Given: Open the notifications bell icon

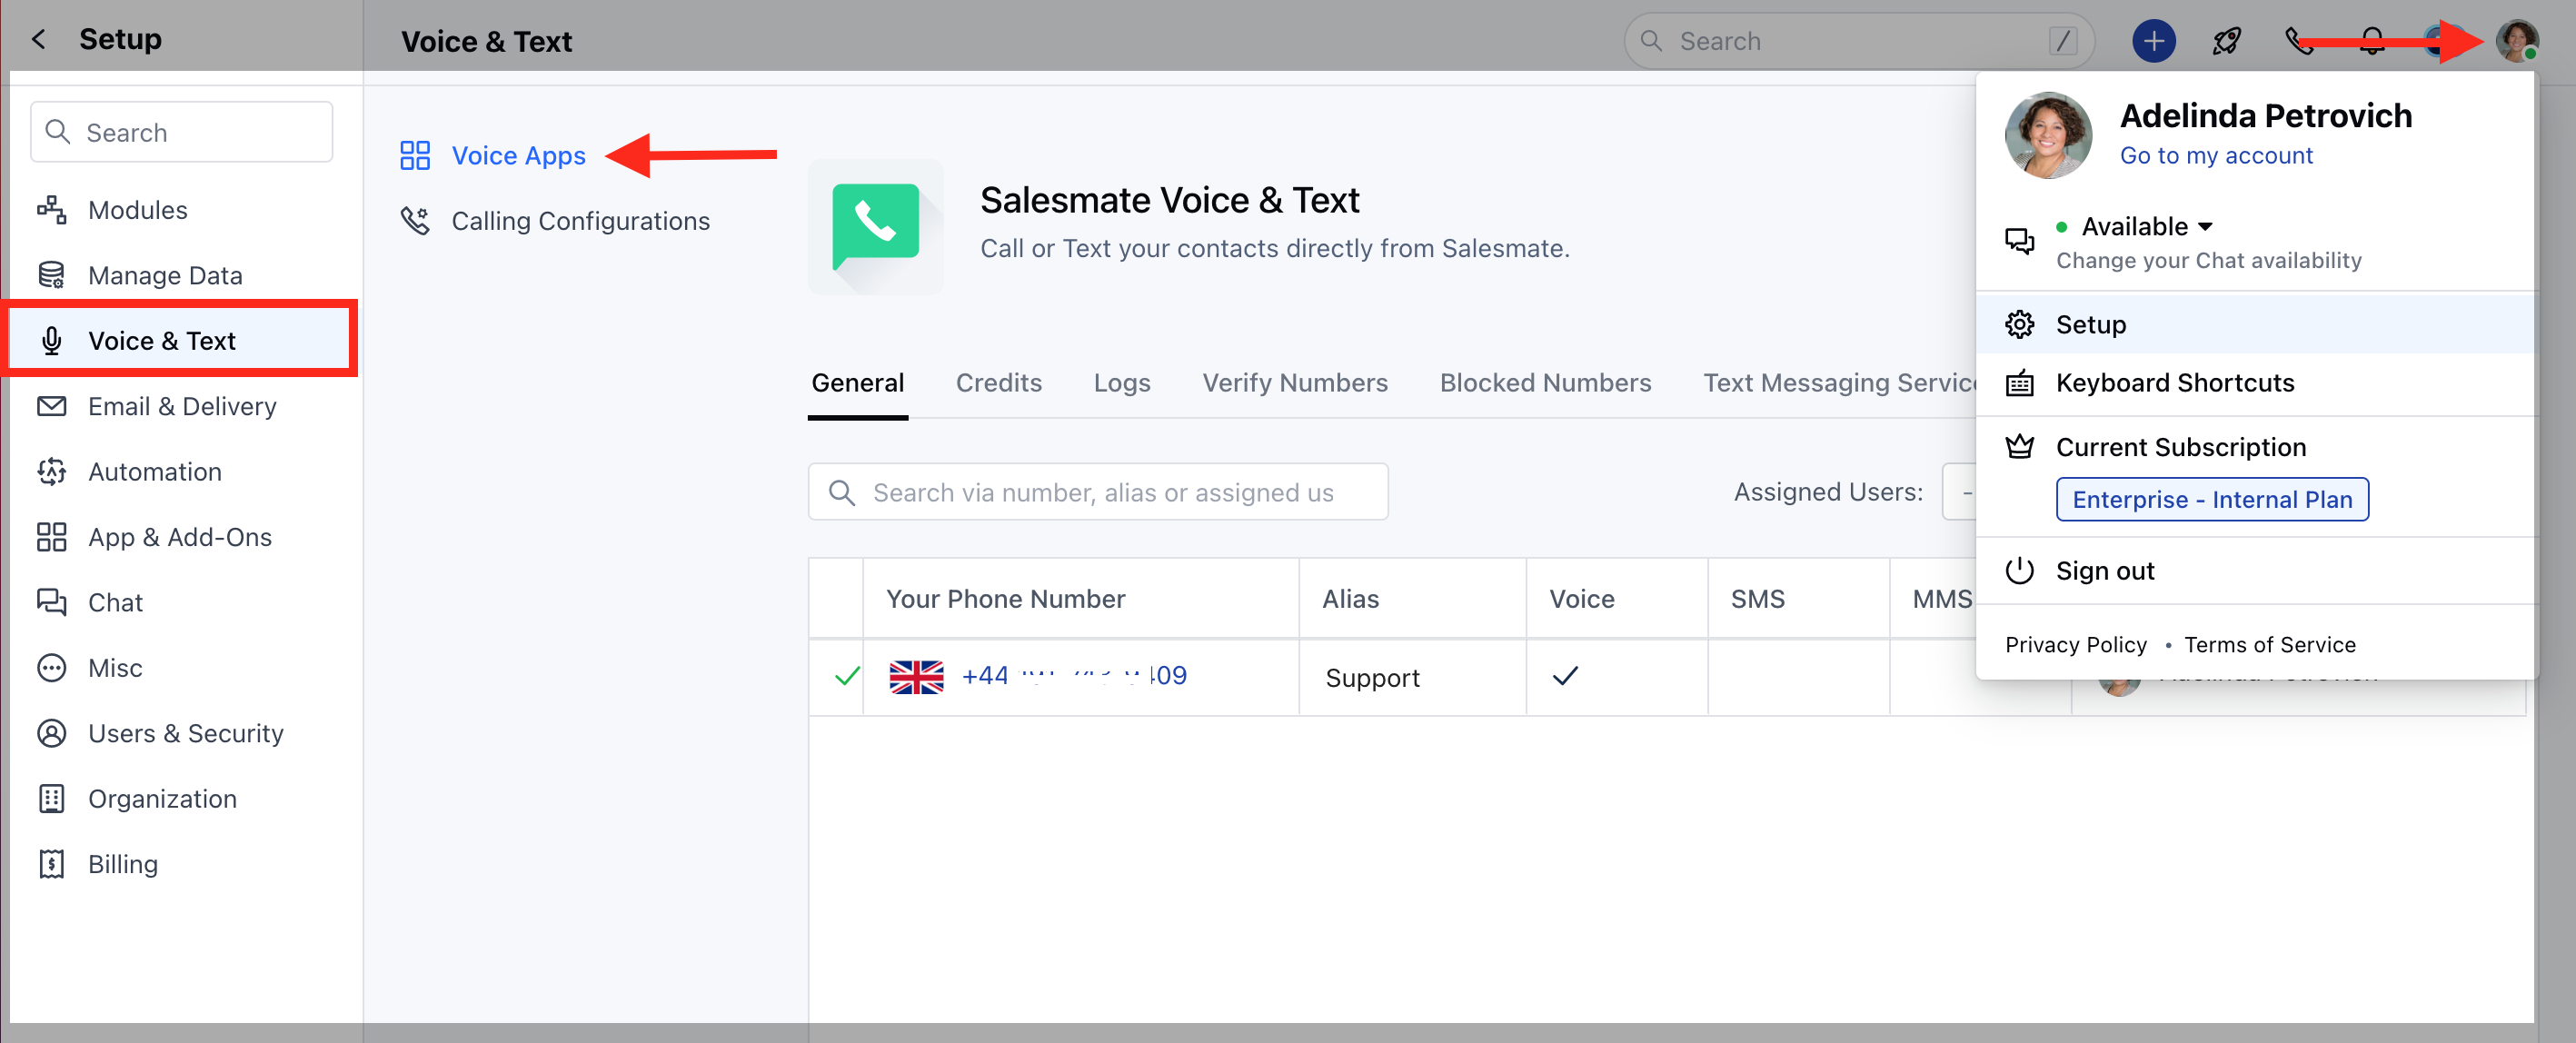Looking at the screenshot, I should 2371,41.
